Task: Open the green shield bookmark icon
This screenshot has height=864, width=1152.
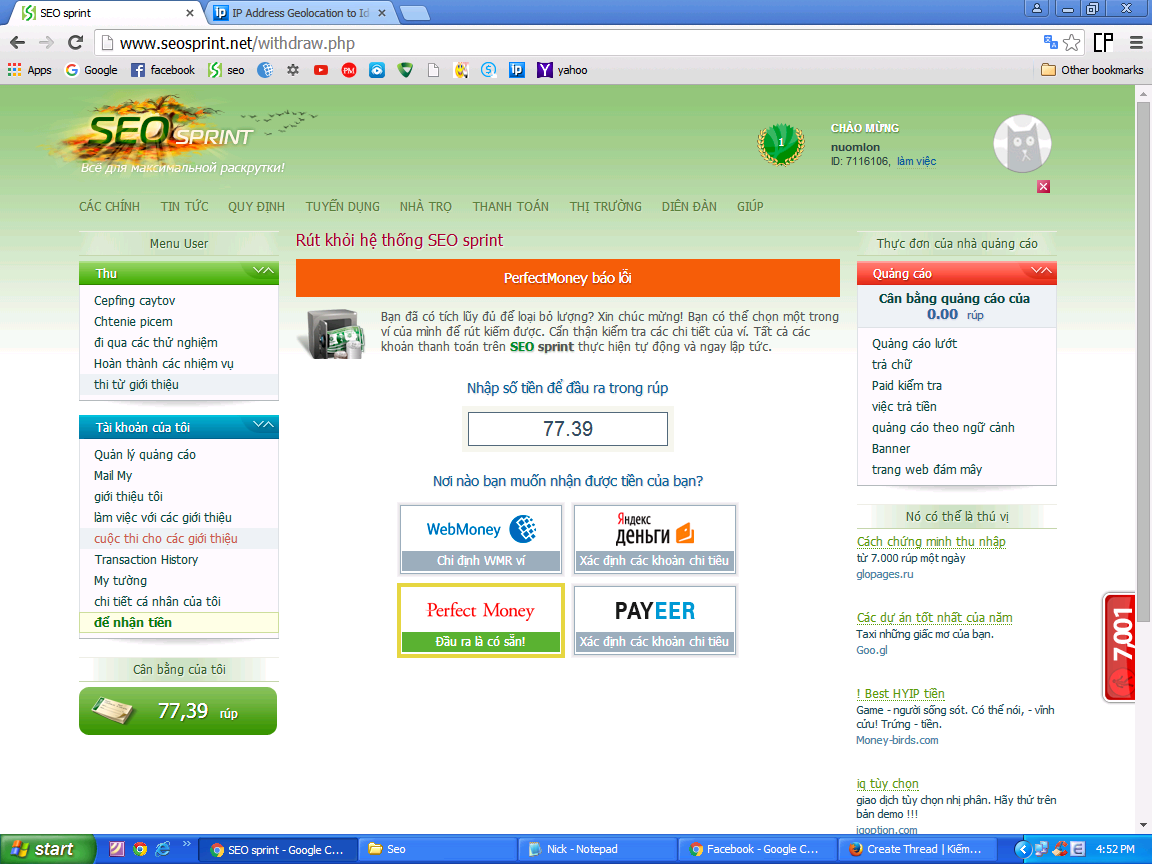Action: (x=405, y=70)
